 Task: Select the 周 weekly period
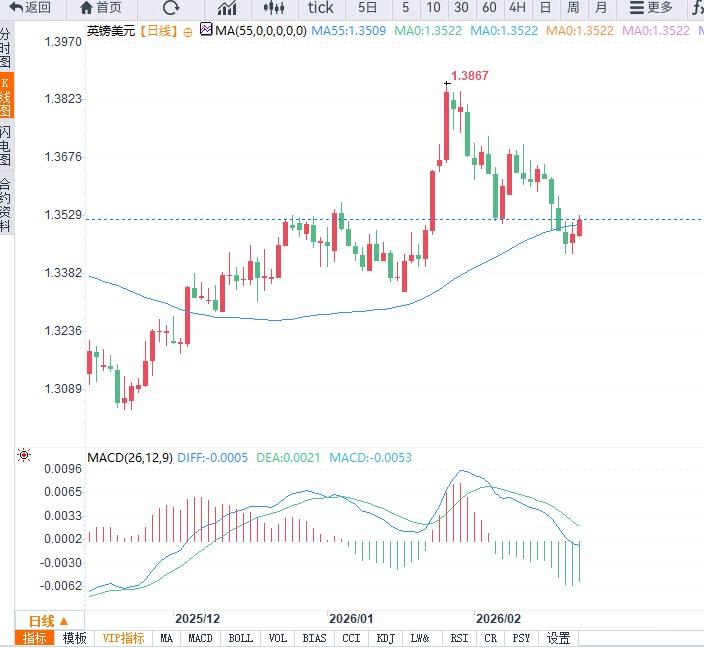[573, 8]
